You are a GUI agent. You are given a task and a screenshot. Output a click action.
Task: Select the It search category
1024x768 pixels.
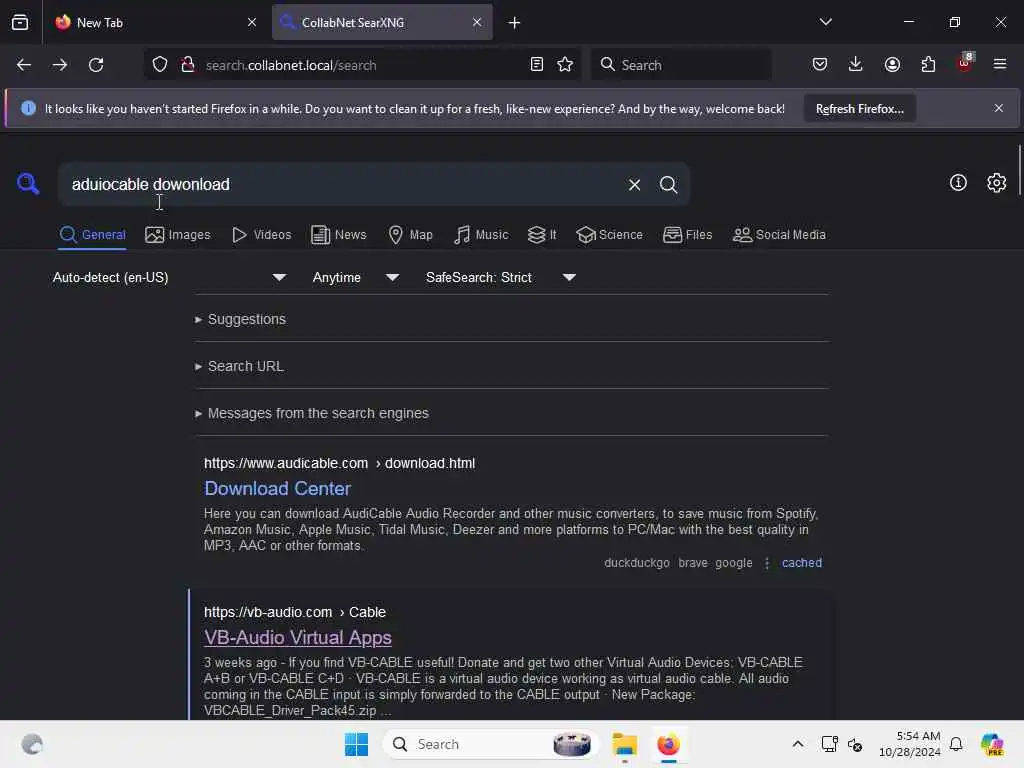(542, 235)
